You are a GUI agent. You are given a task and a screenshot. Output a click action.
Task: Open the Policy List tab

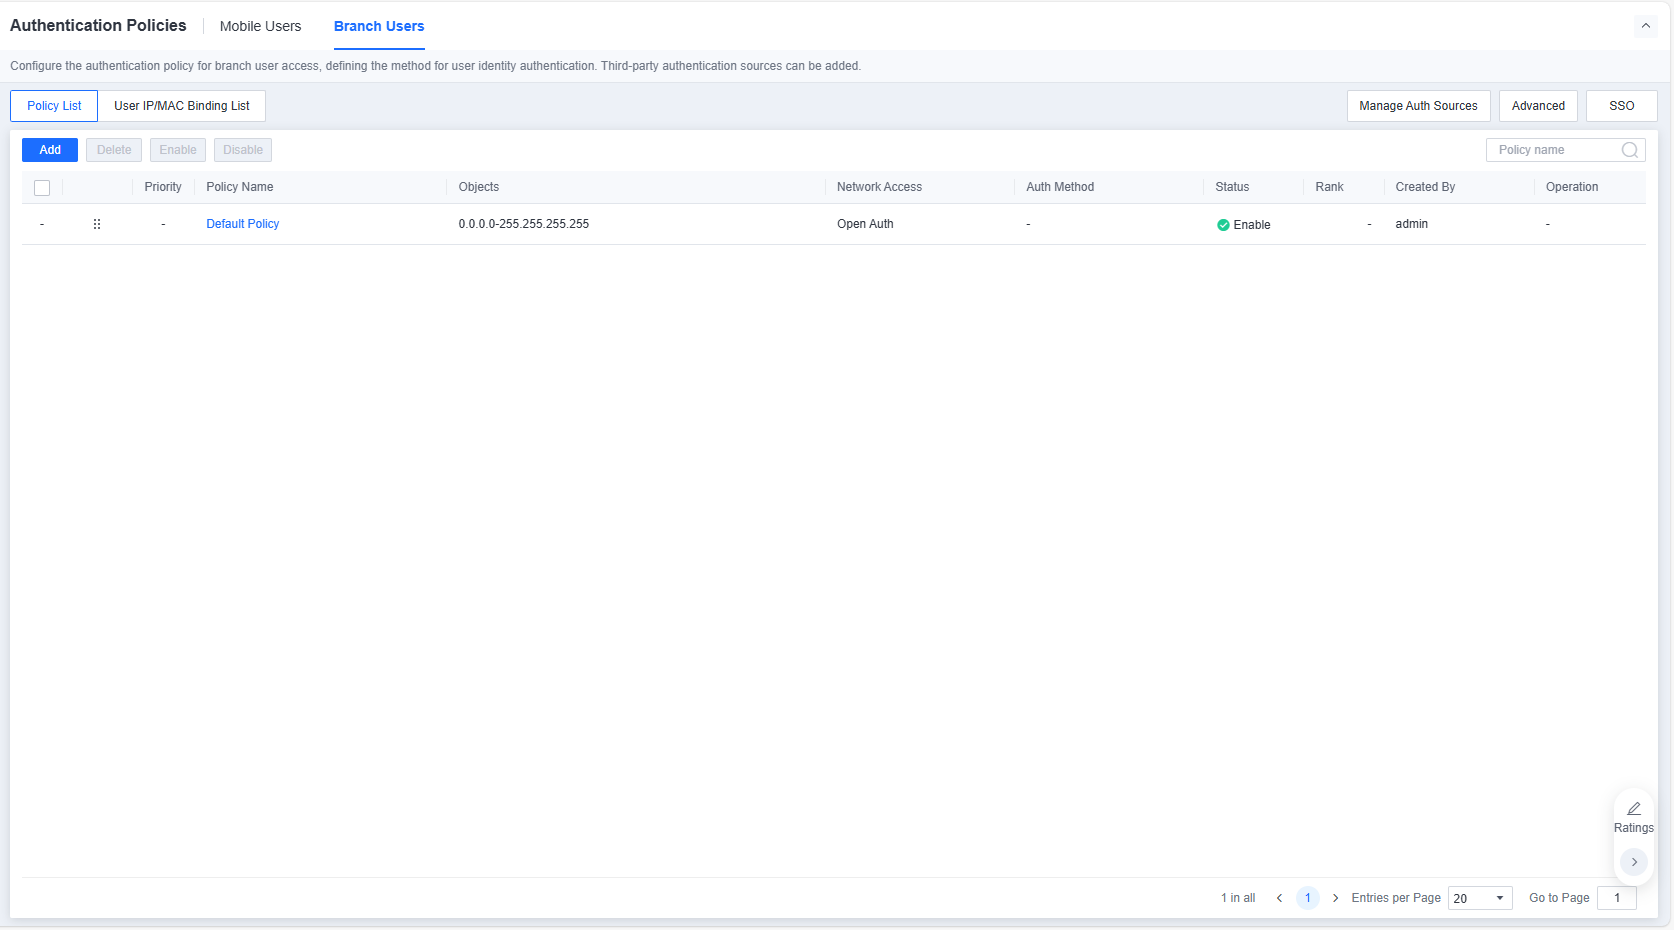pyautogui.click(x=54, y=106)
